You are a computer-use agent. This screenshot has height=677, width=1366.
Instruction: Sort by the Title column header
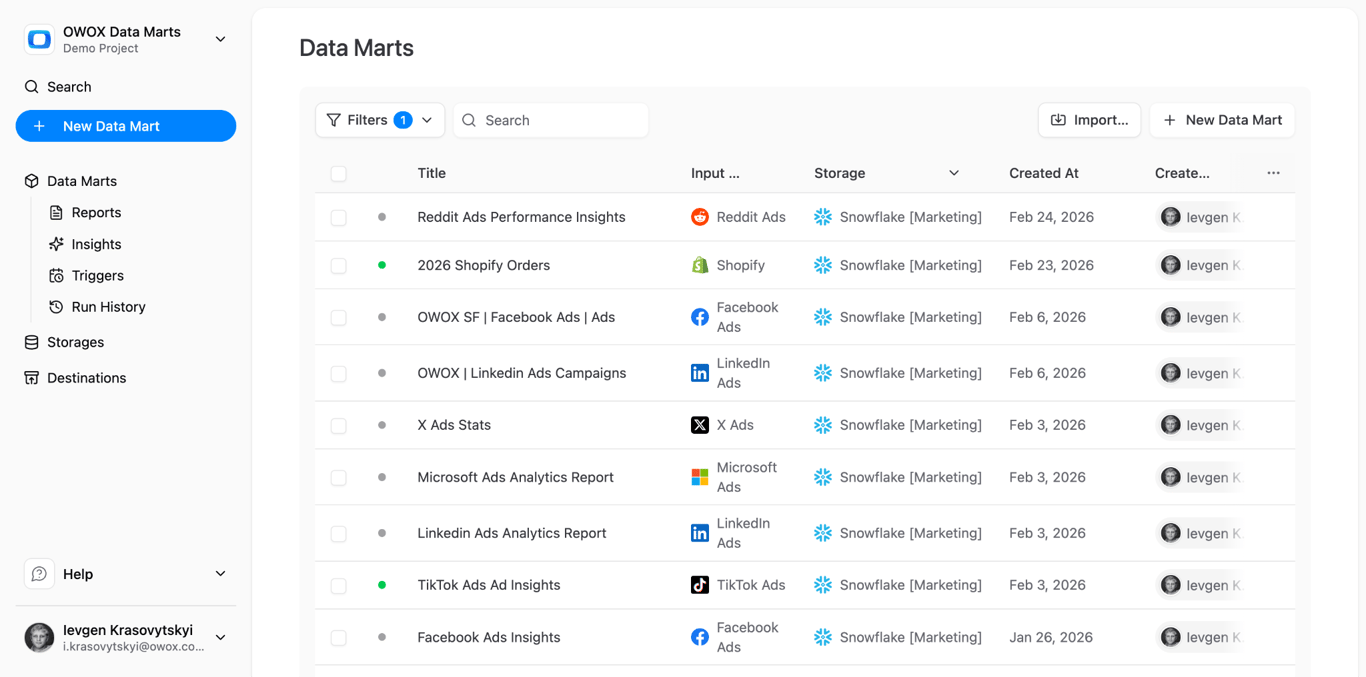432,173
